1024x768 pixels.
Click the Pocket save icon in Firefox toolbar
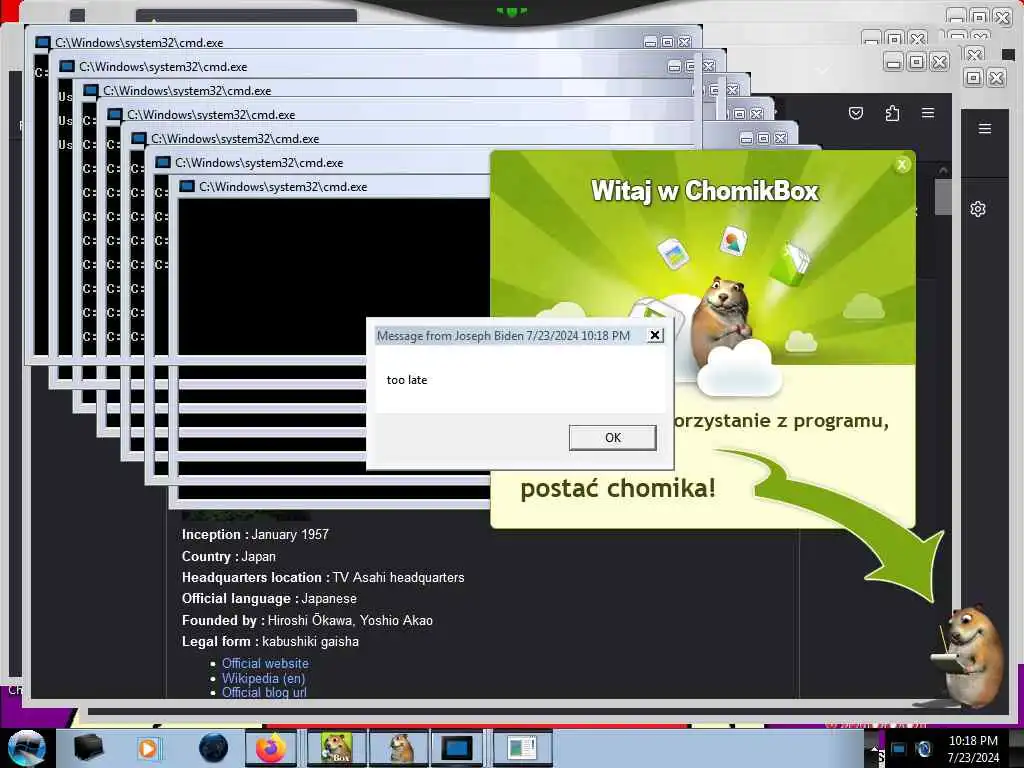(x=856, y=113)
